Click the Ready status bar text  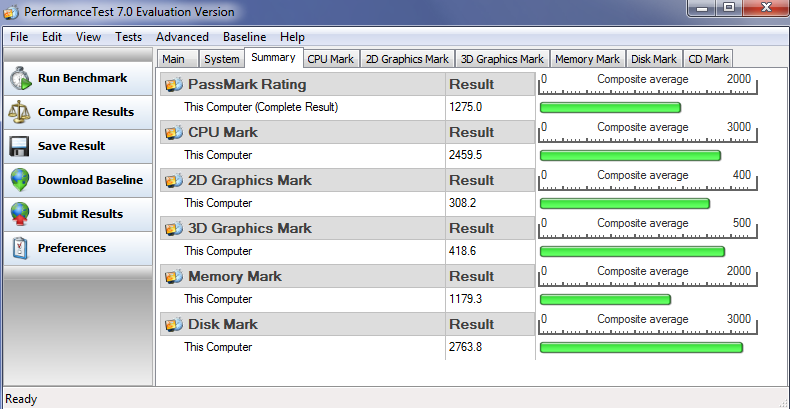tap(21, 399)
